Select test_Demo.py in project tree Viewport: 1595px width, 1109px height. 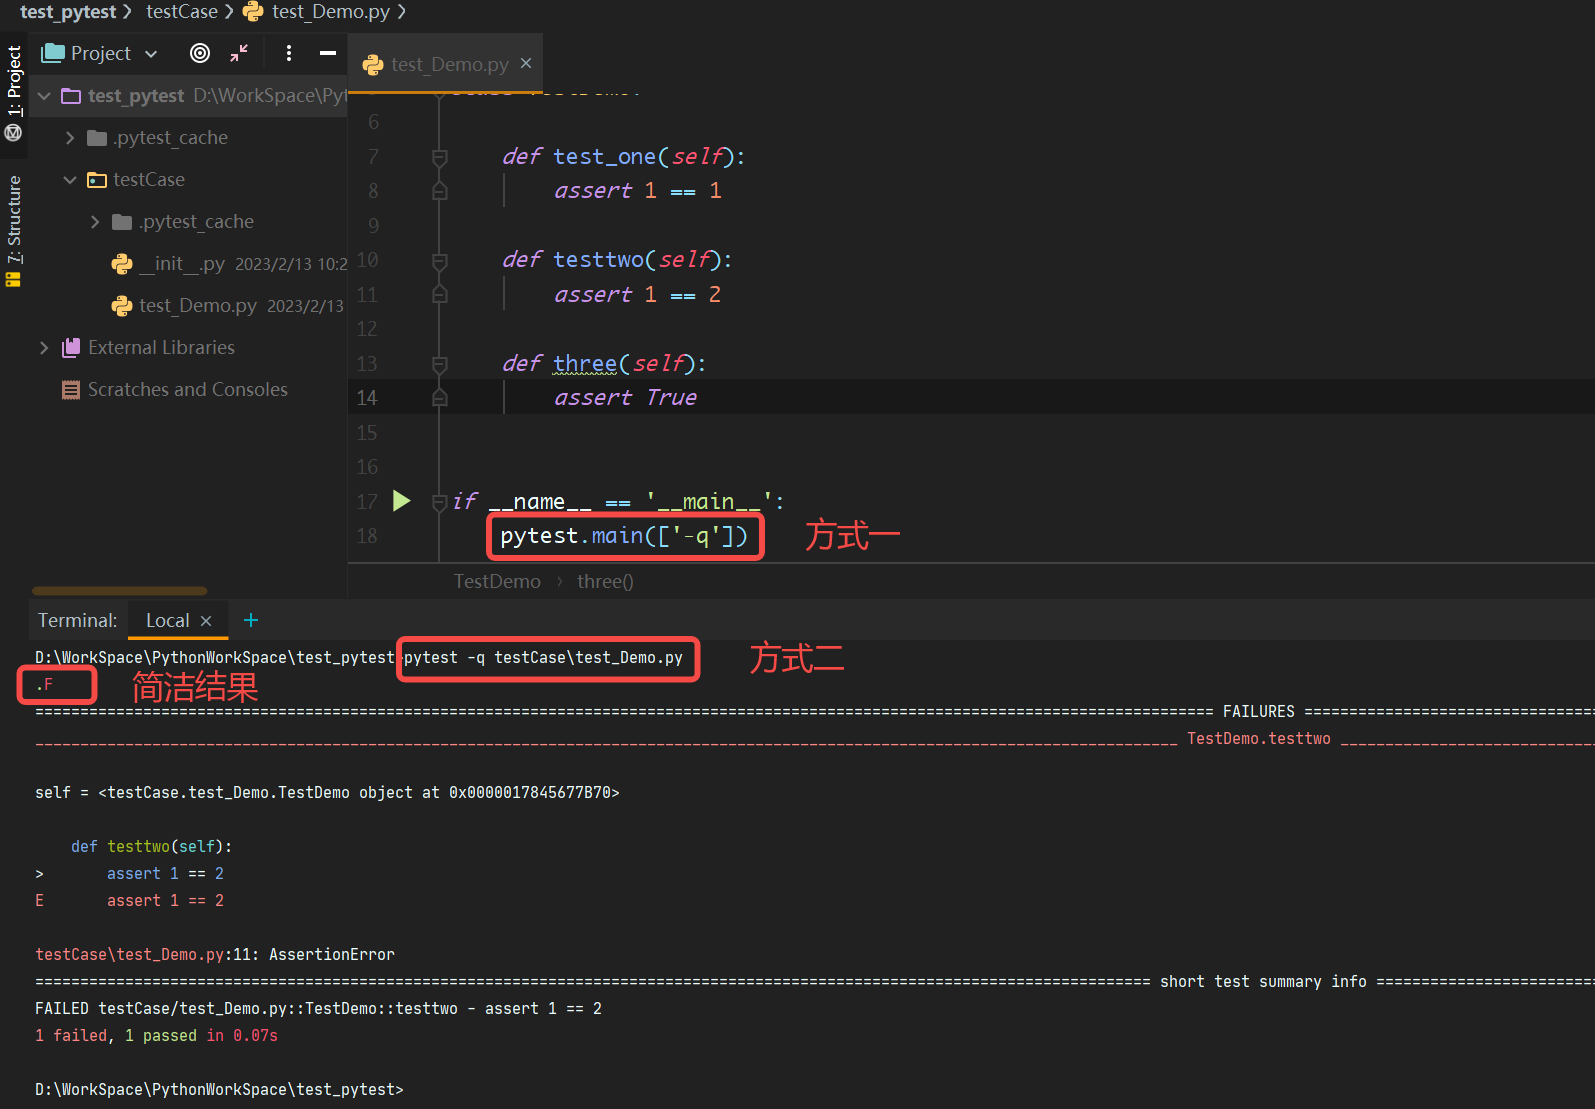tap(197, 306)
